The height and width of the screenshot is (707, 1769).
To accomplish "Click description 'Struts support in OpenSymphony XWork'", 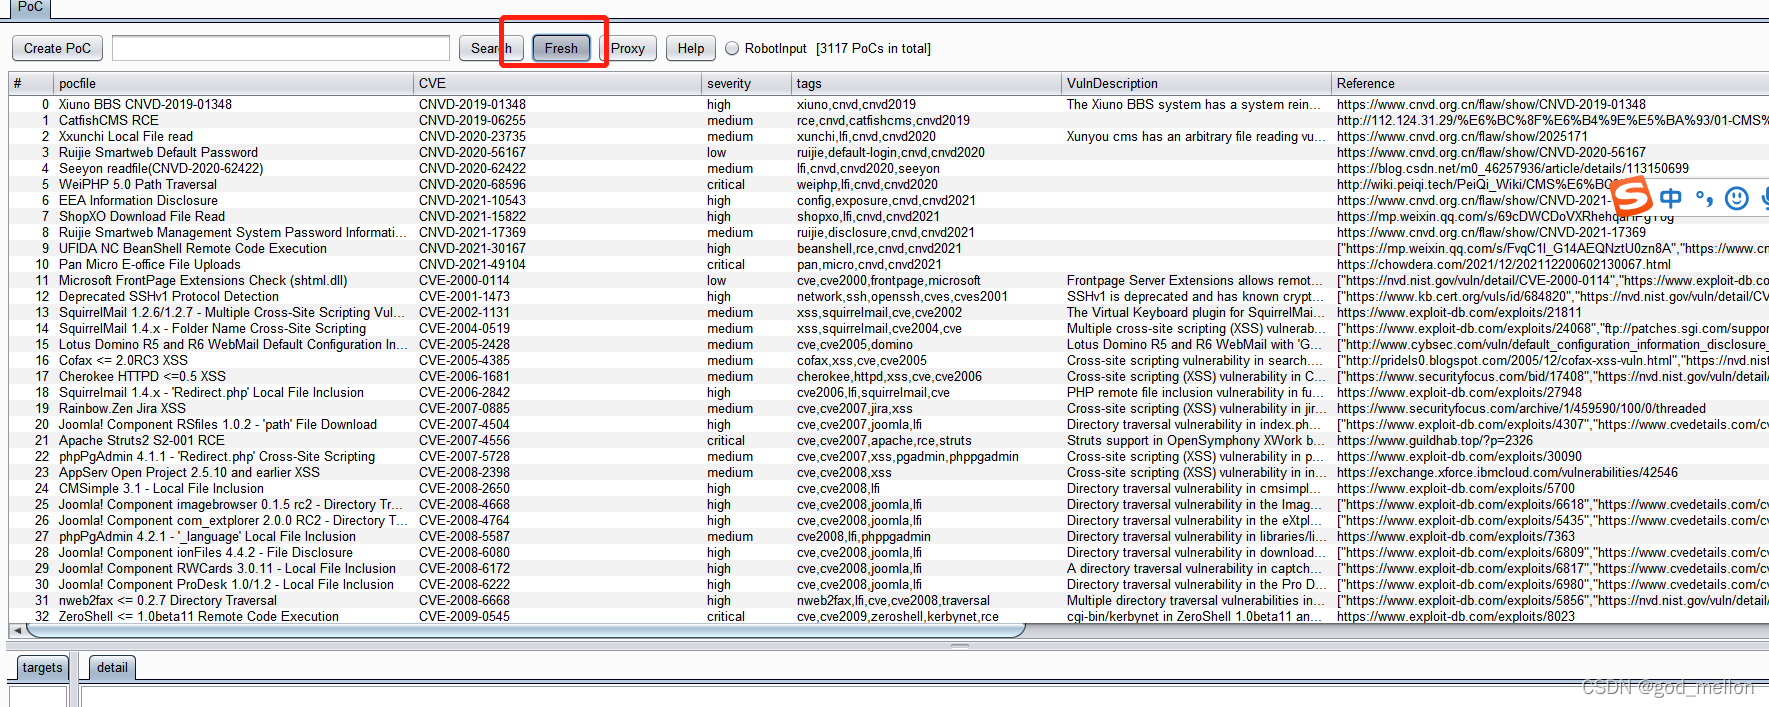I will tap(1196, 440).
